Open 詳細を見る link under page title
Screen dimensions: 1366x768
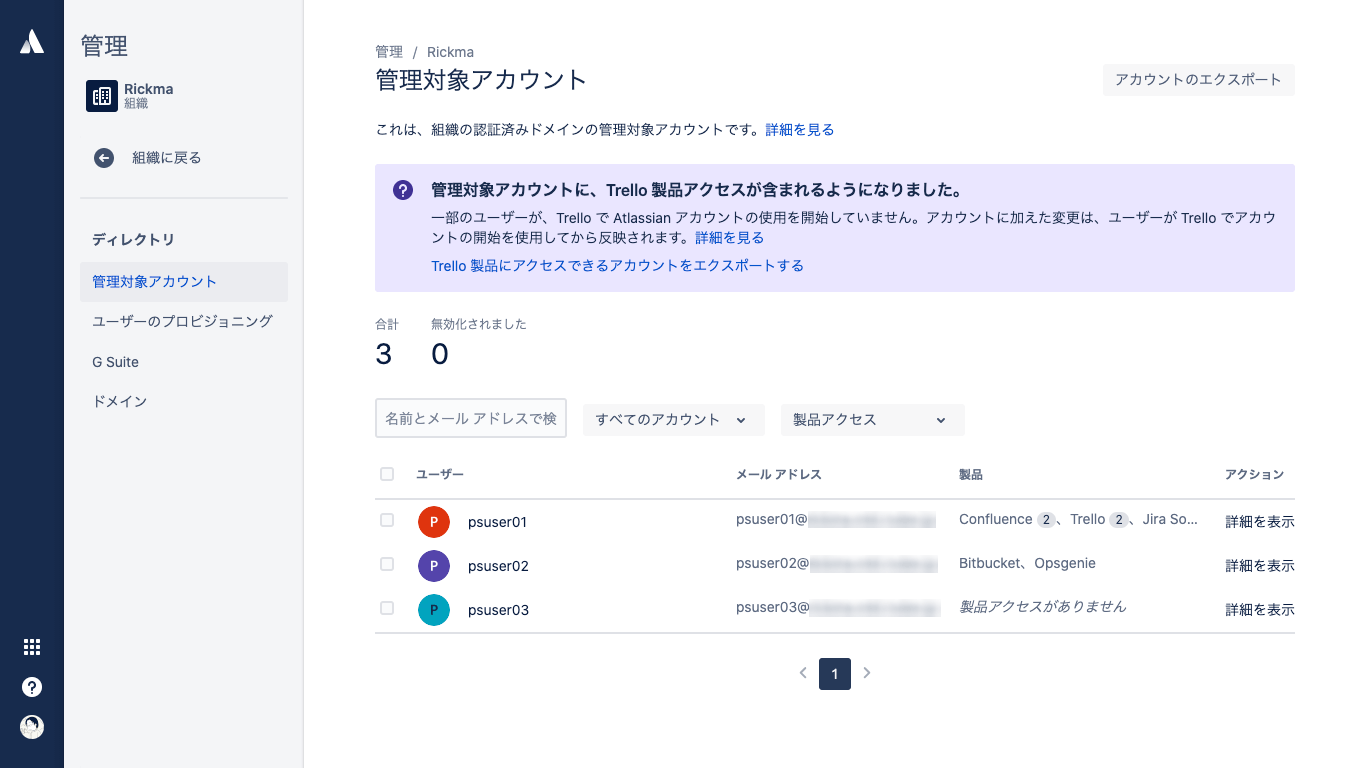click(800, 130)
